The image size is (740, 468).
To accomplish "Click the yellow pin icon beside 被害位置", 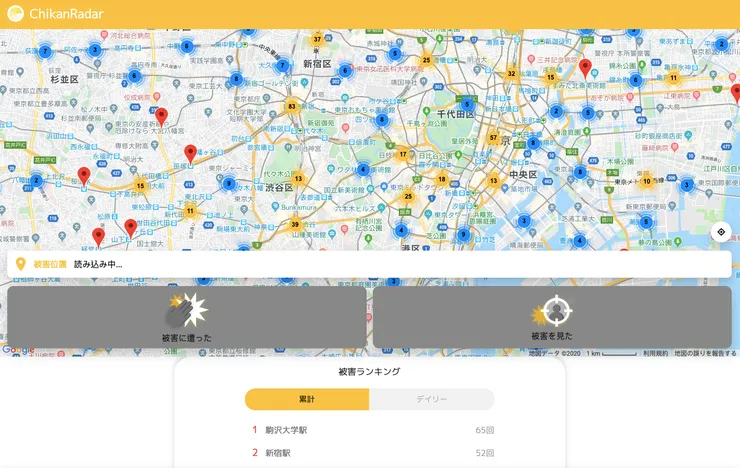I will (x=20, y=264).
